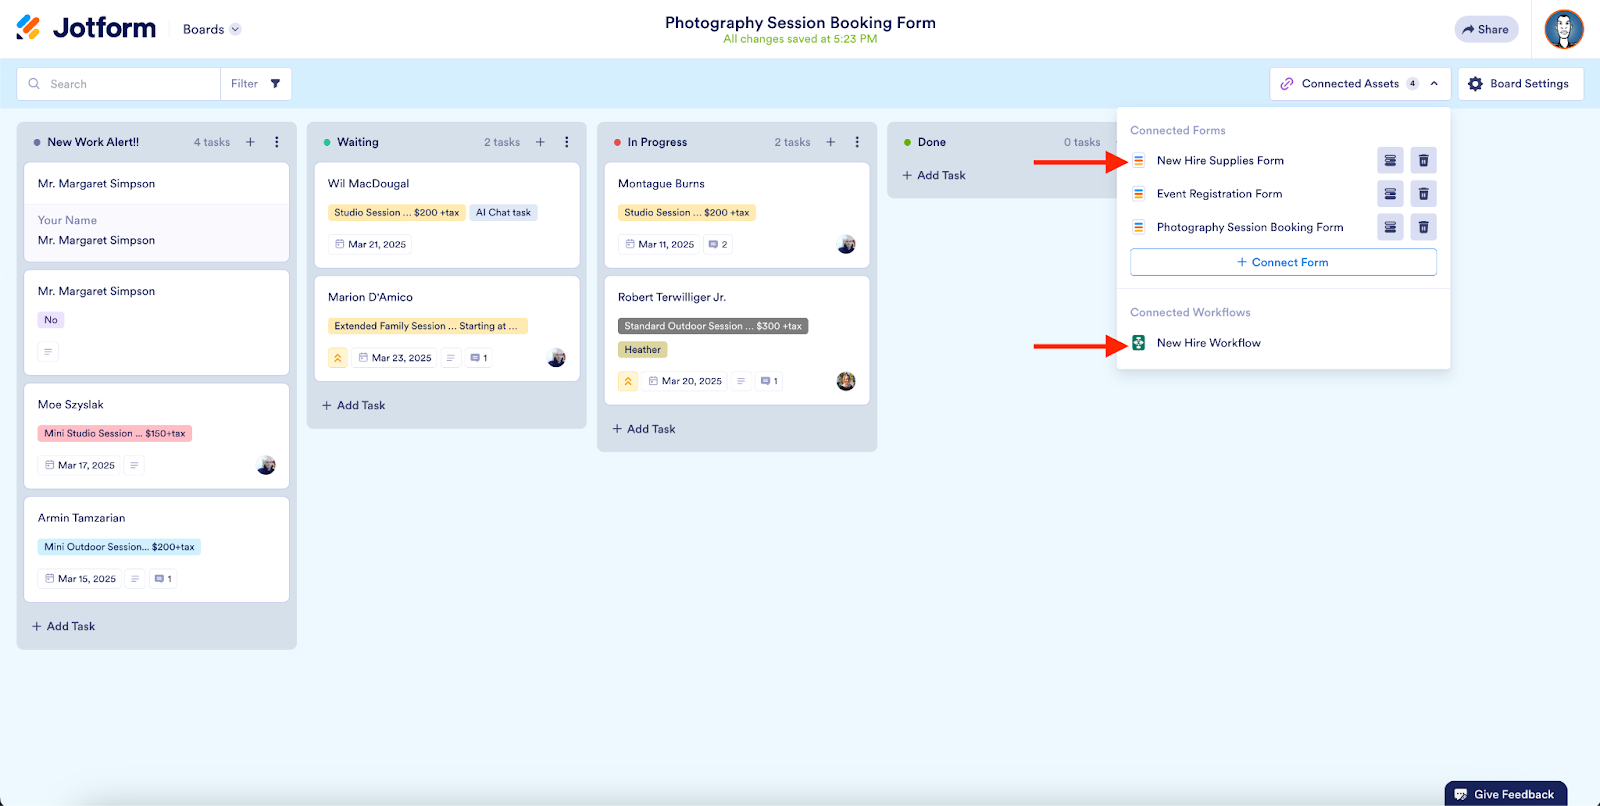
Task: Open settings for Event Registration Form
Action: pyautogui.click(x=1390, y=194)
